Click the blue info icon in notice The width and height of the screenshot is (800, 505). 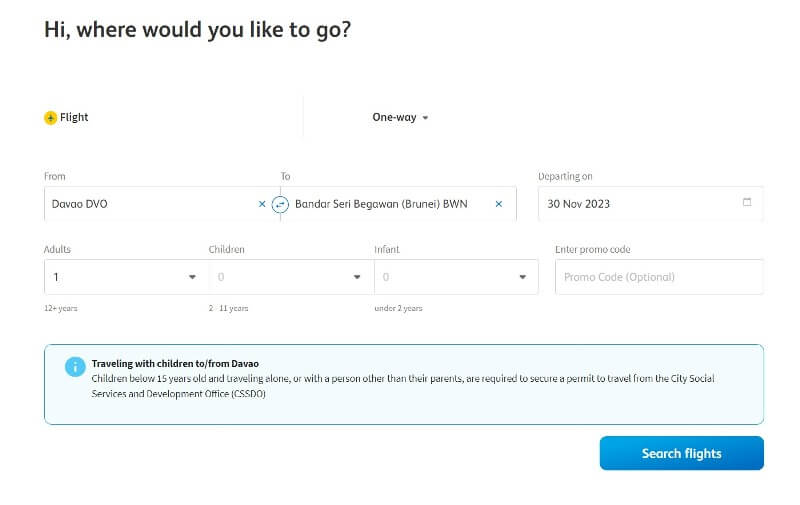[x=75, y=366]
